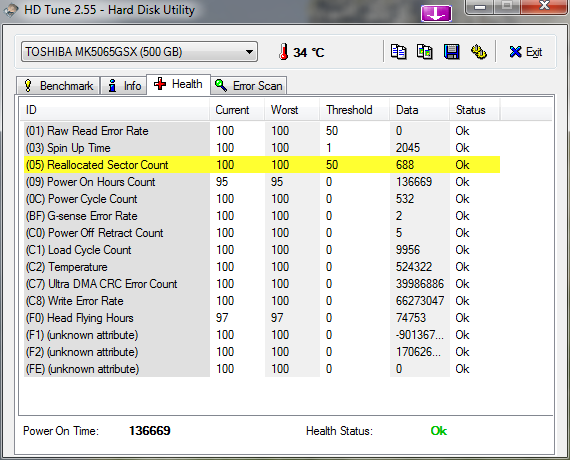Click the red thermometer temperature icon
Image resolution: width=570 pixels, height=460 pixels.
(284, 52)
